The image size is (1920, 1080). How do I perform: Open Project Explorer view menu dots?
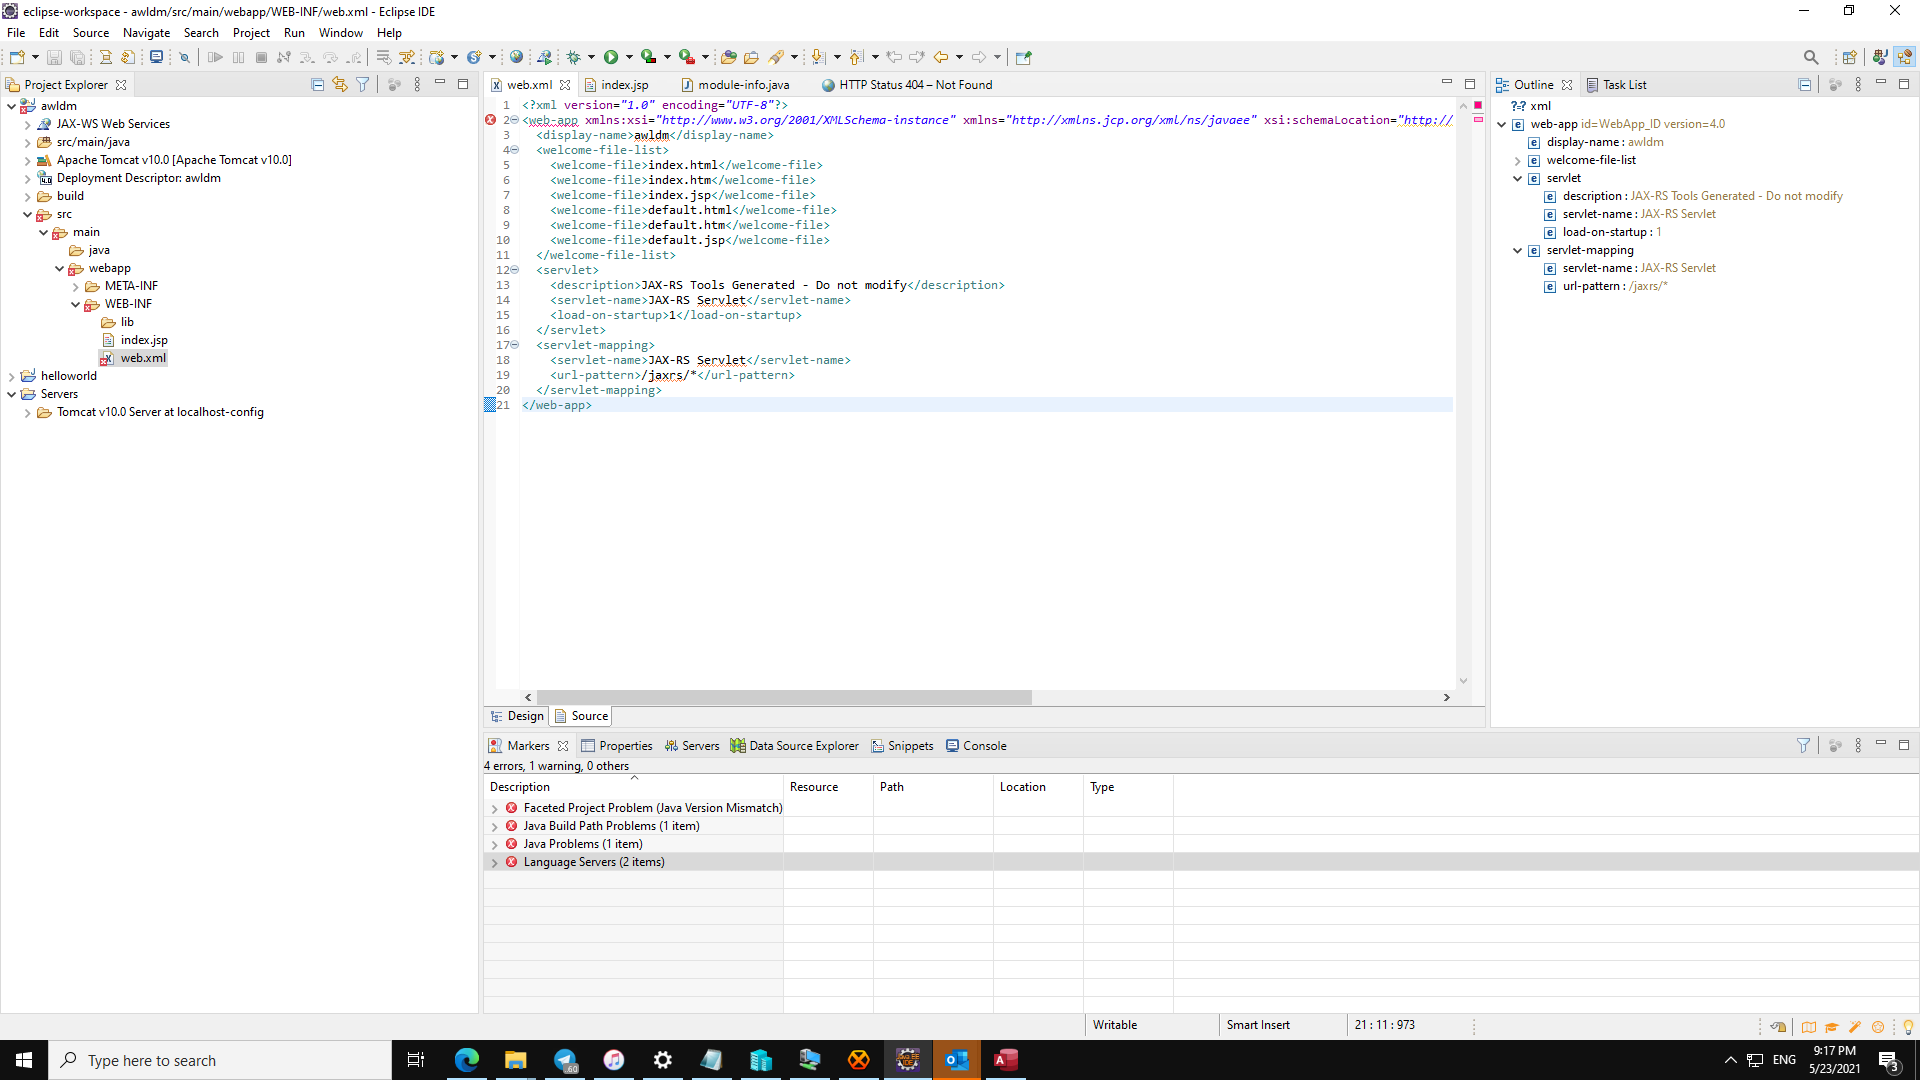(417, 85)
